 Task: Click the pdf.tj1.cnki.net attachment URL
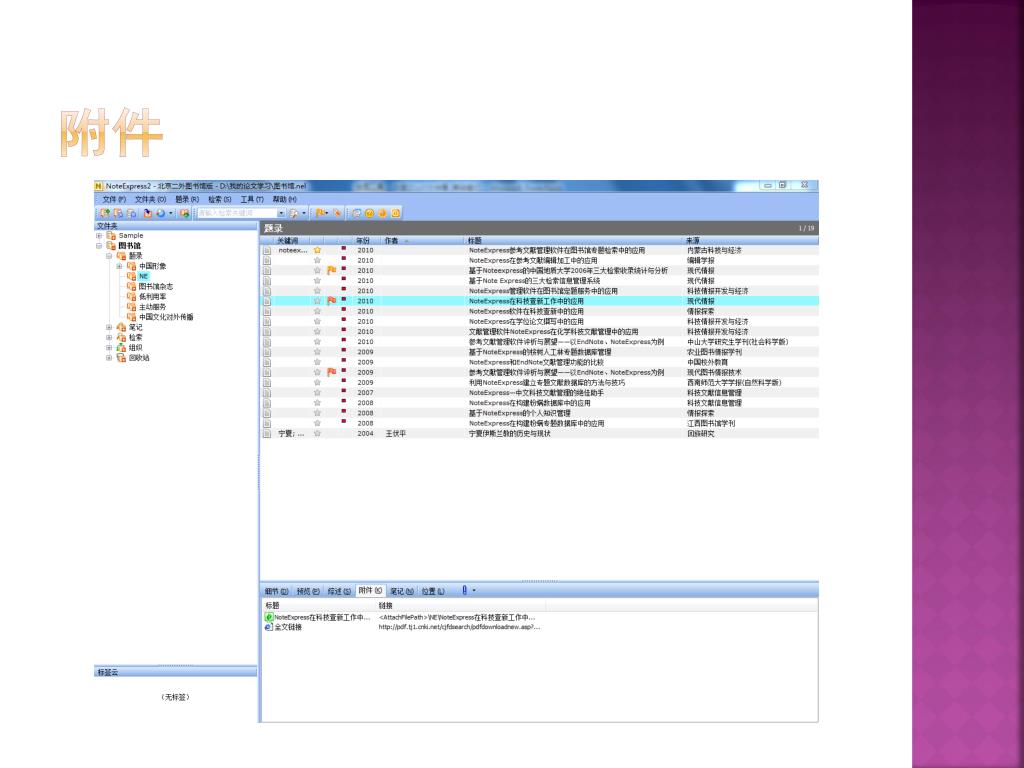[459, 627]
